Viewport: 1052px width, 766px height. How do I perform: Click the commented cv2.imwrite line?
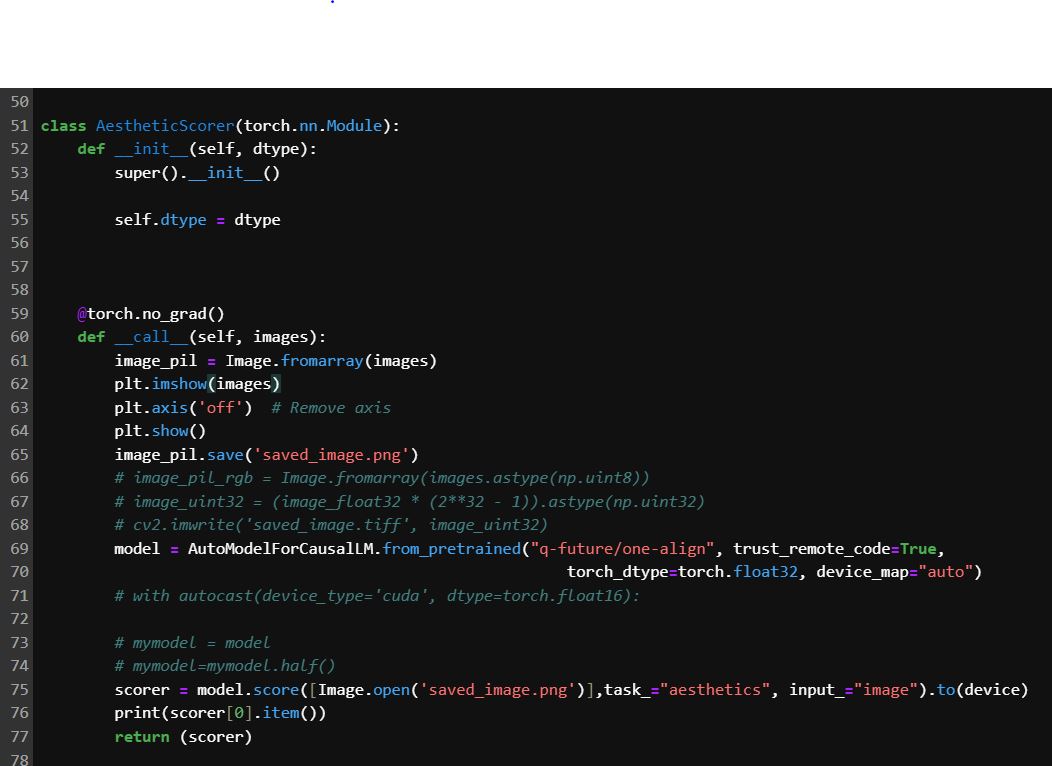pyautogui.click(x=330, y=525)
